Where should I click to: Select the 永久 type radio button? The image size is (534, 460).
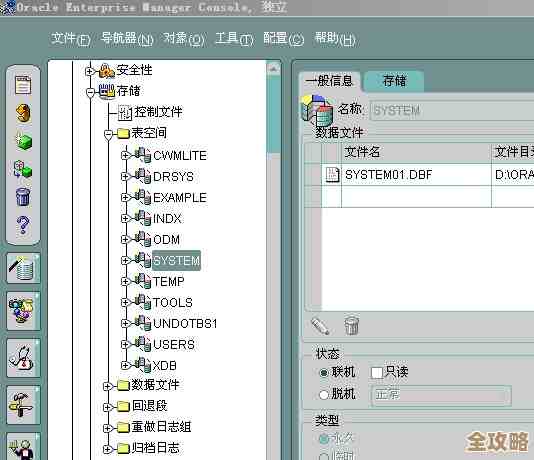(324, 439)
